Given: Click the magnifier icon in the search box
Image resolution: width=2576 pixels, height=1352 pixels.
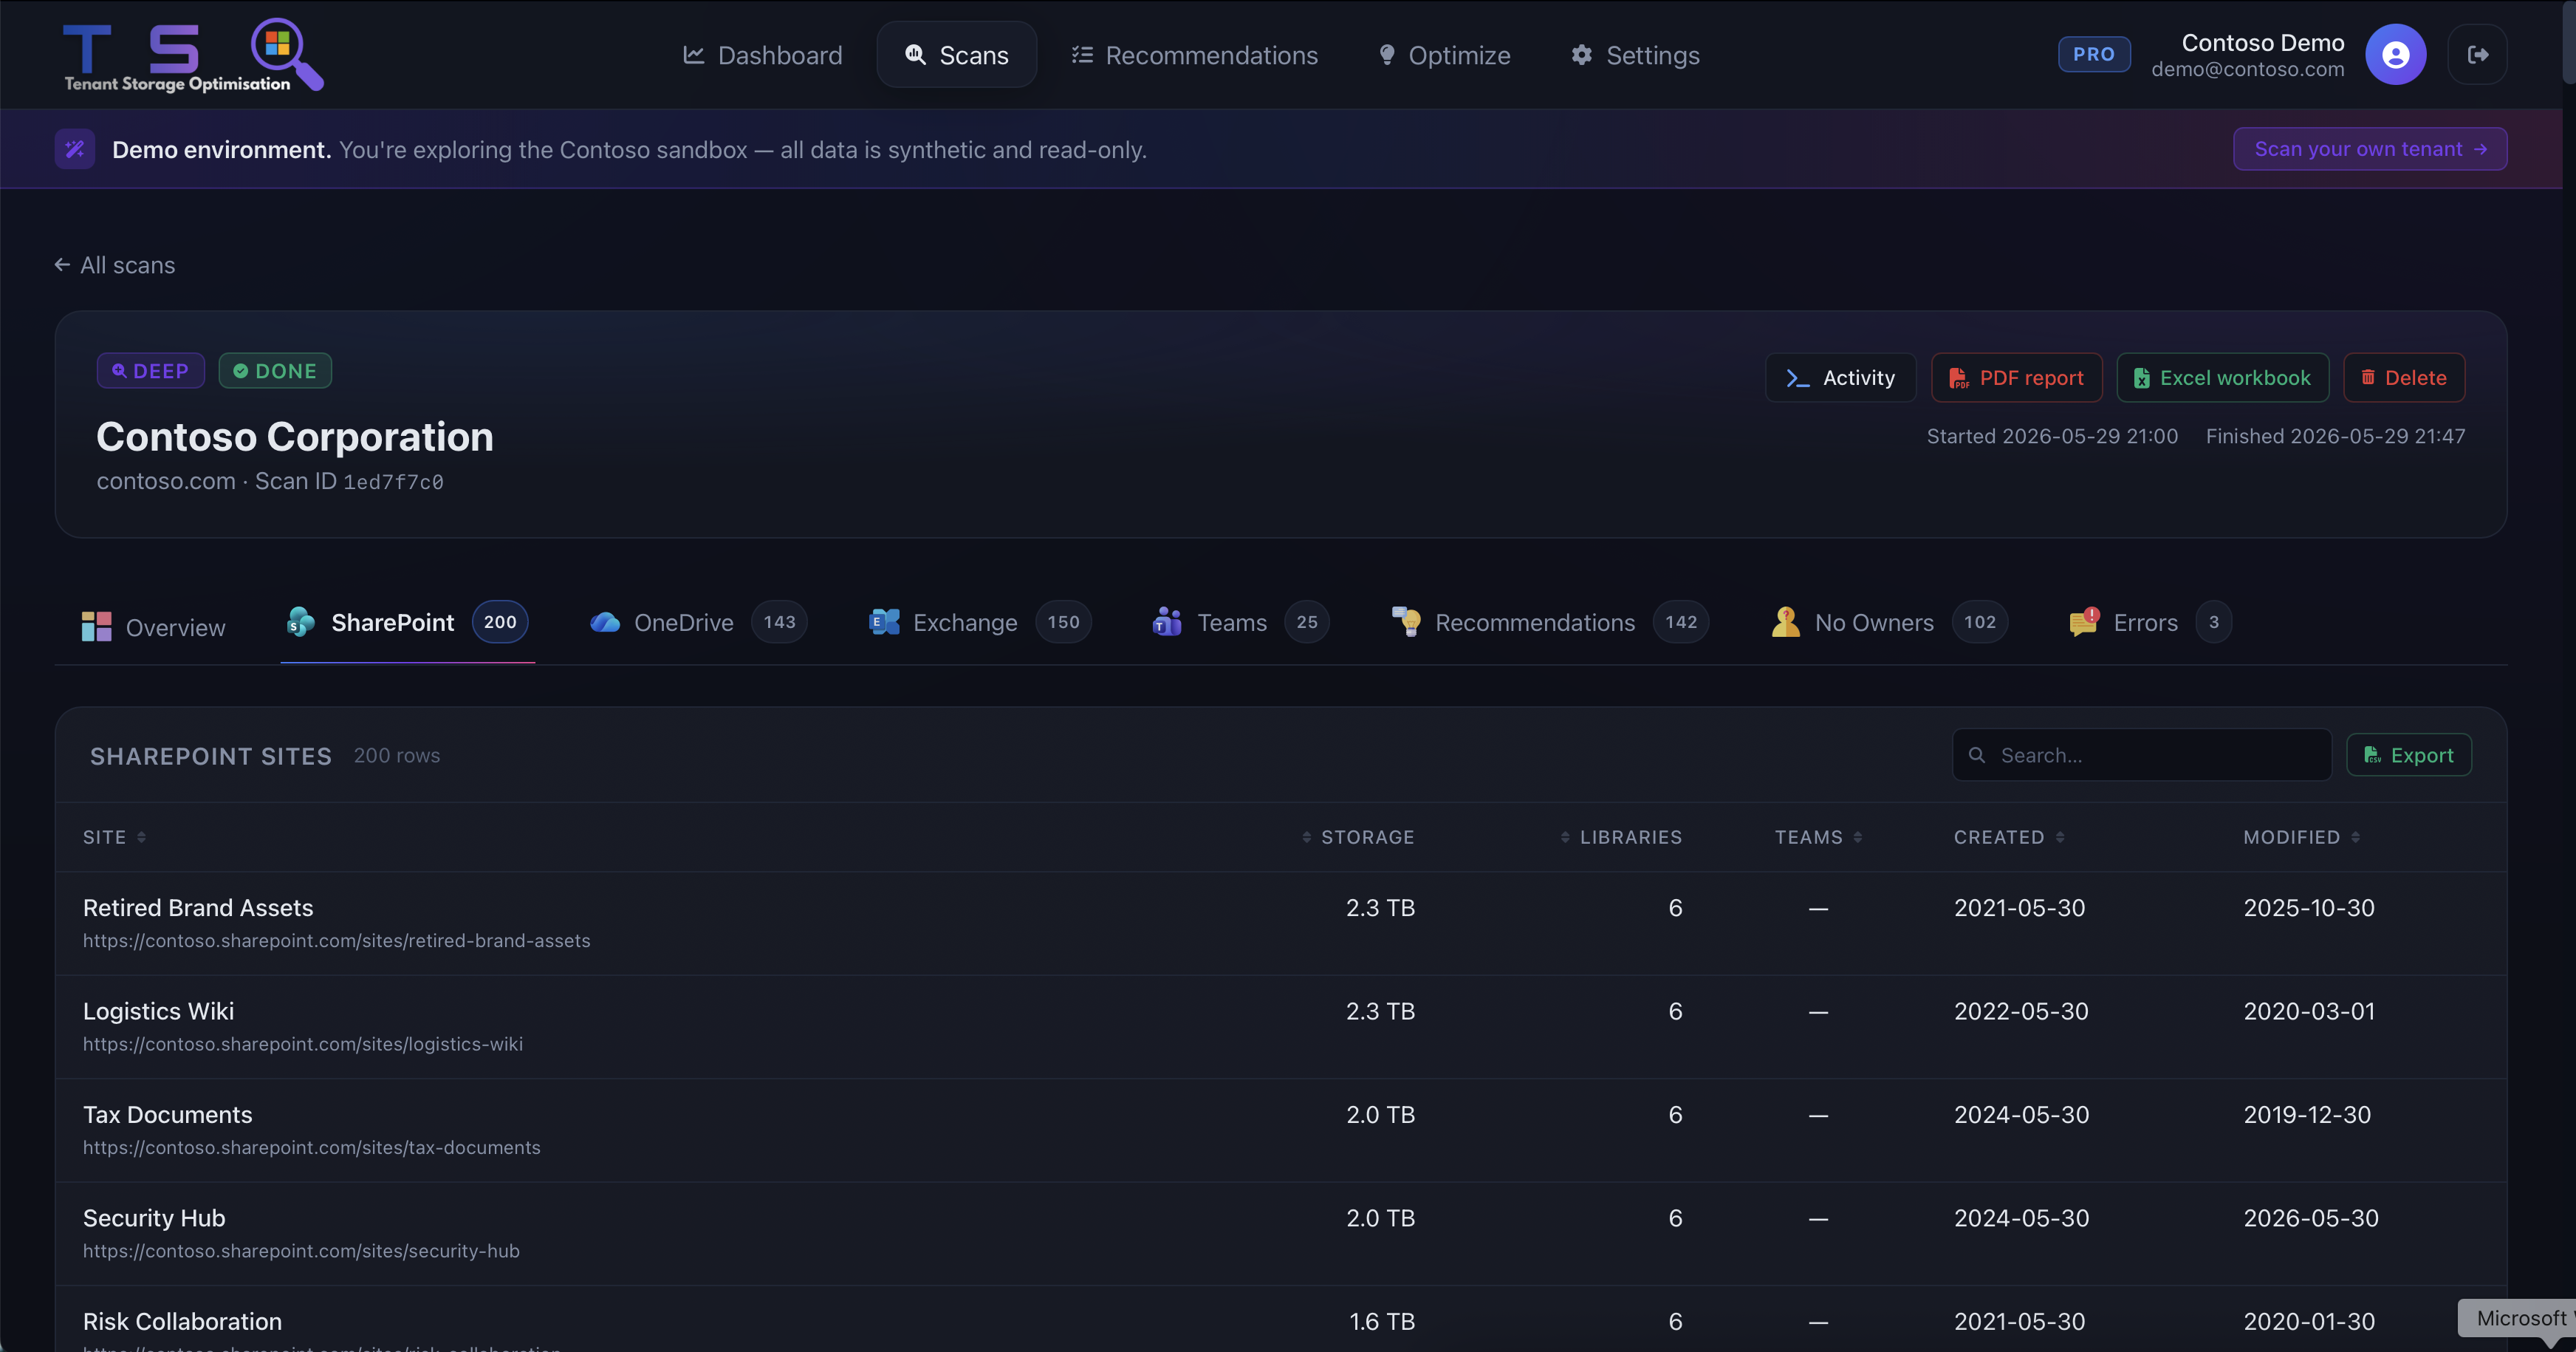Looking at the screenshot, I should (1977, 755).
